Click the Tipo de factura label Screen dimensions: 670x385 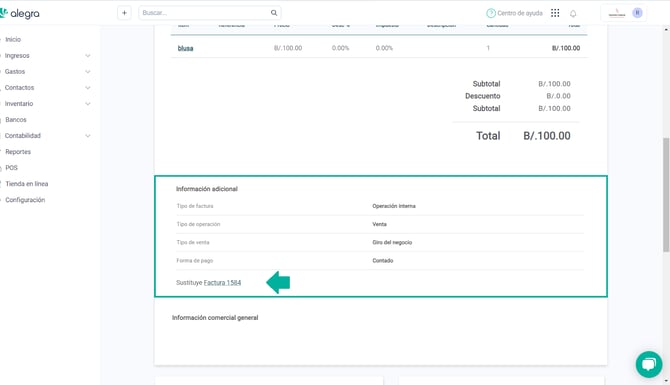pyautogui.click(x=195, y=206)
